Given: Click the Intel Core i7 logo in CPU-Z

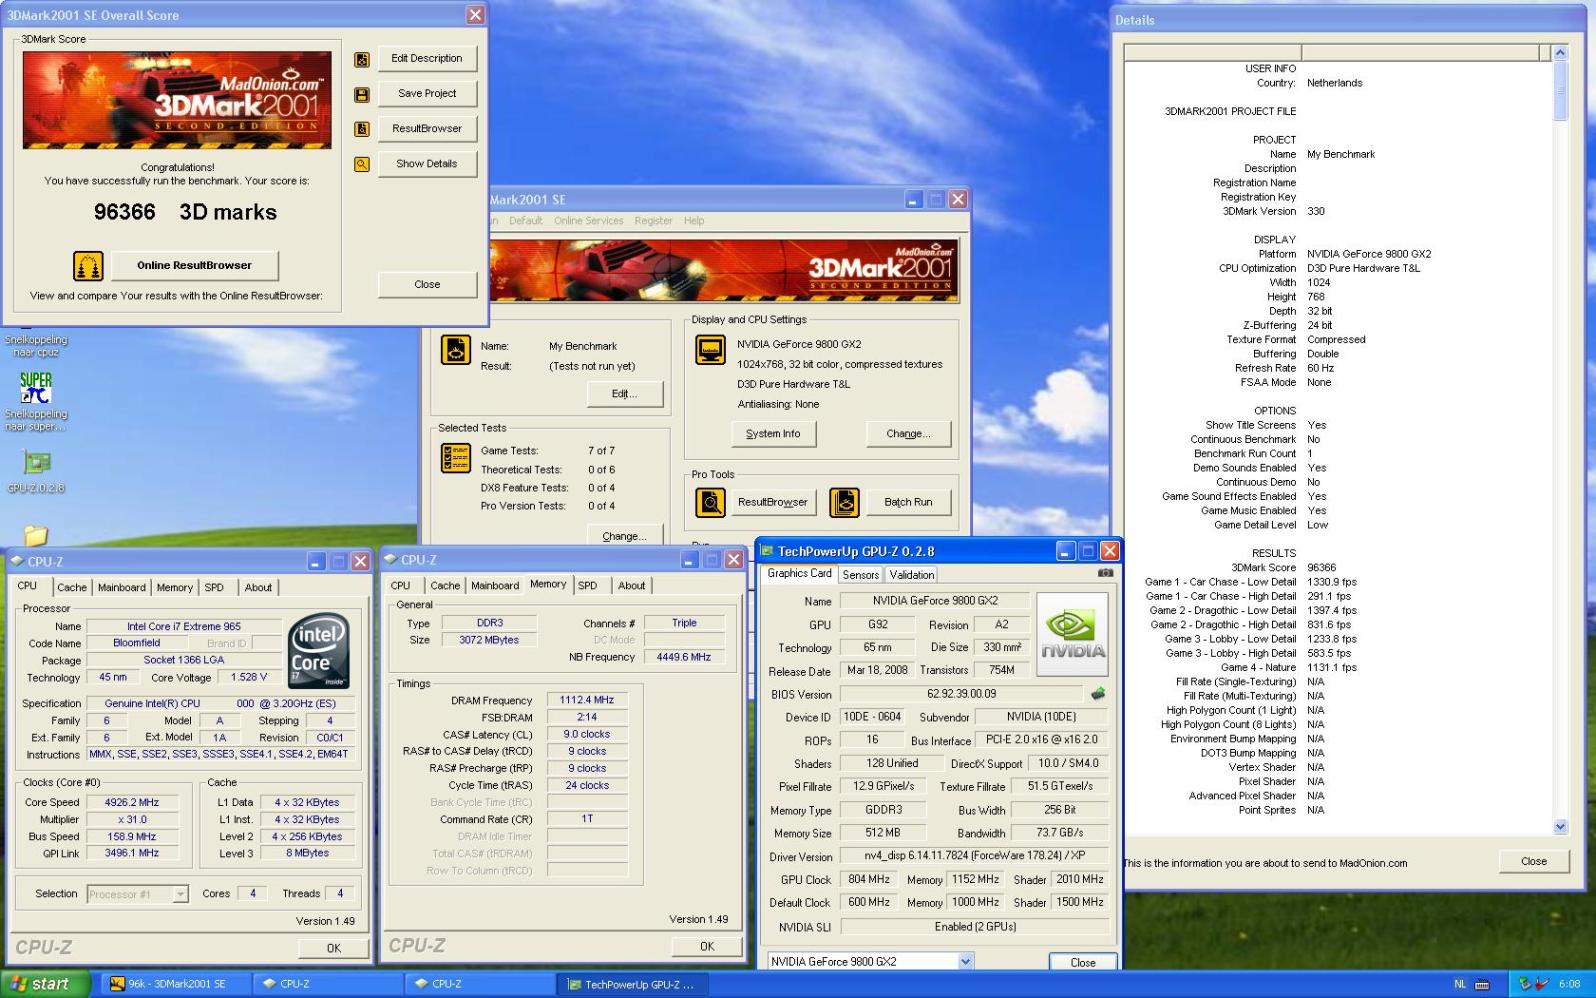Looking at the screenshot, I should click(x=319, y=650).
